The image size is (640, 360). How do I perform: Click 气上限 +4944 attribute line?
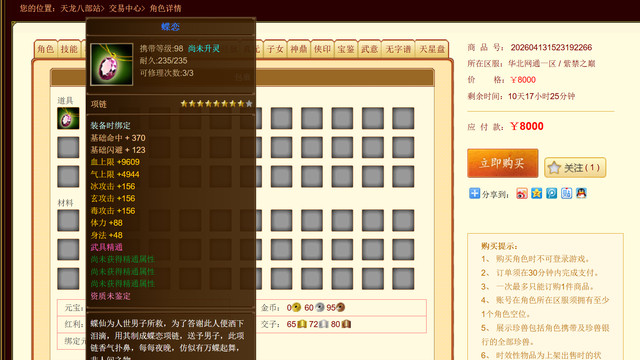(115, 174)
